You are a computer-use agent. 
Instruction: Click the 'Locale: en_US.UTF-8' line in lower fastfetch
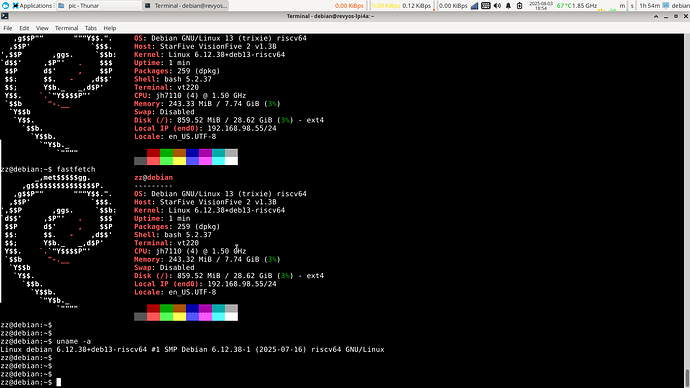click(x=175, y=293)
